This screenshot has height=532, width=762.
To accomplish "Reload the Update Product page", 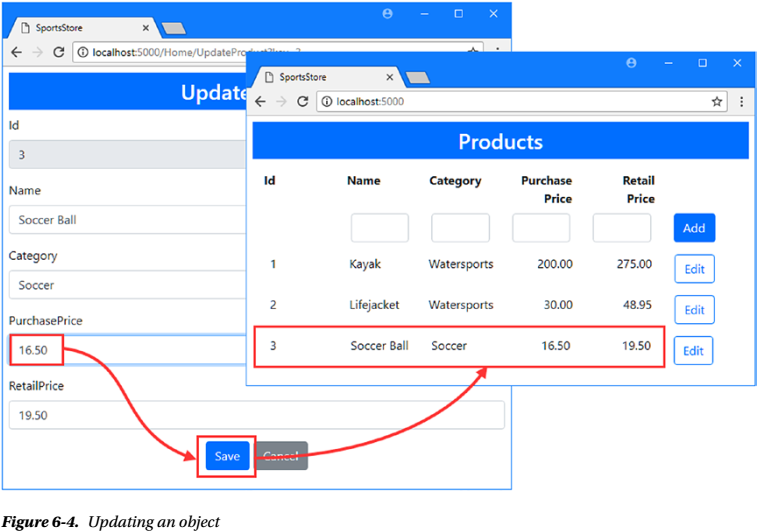I will (x=58, y=52).
